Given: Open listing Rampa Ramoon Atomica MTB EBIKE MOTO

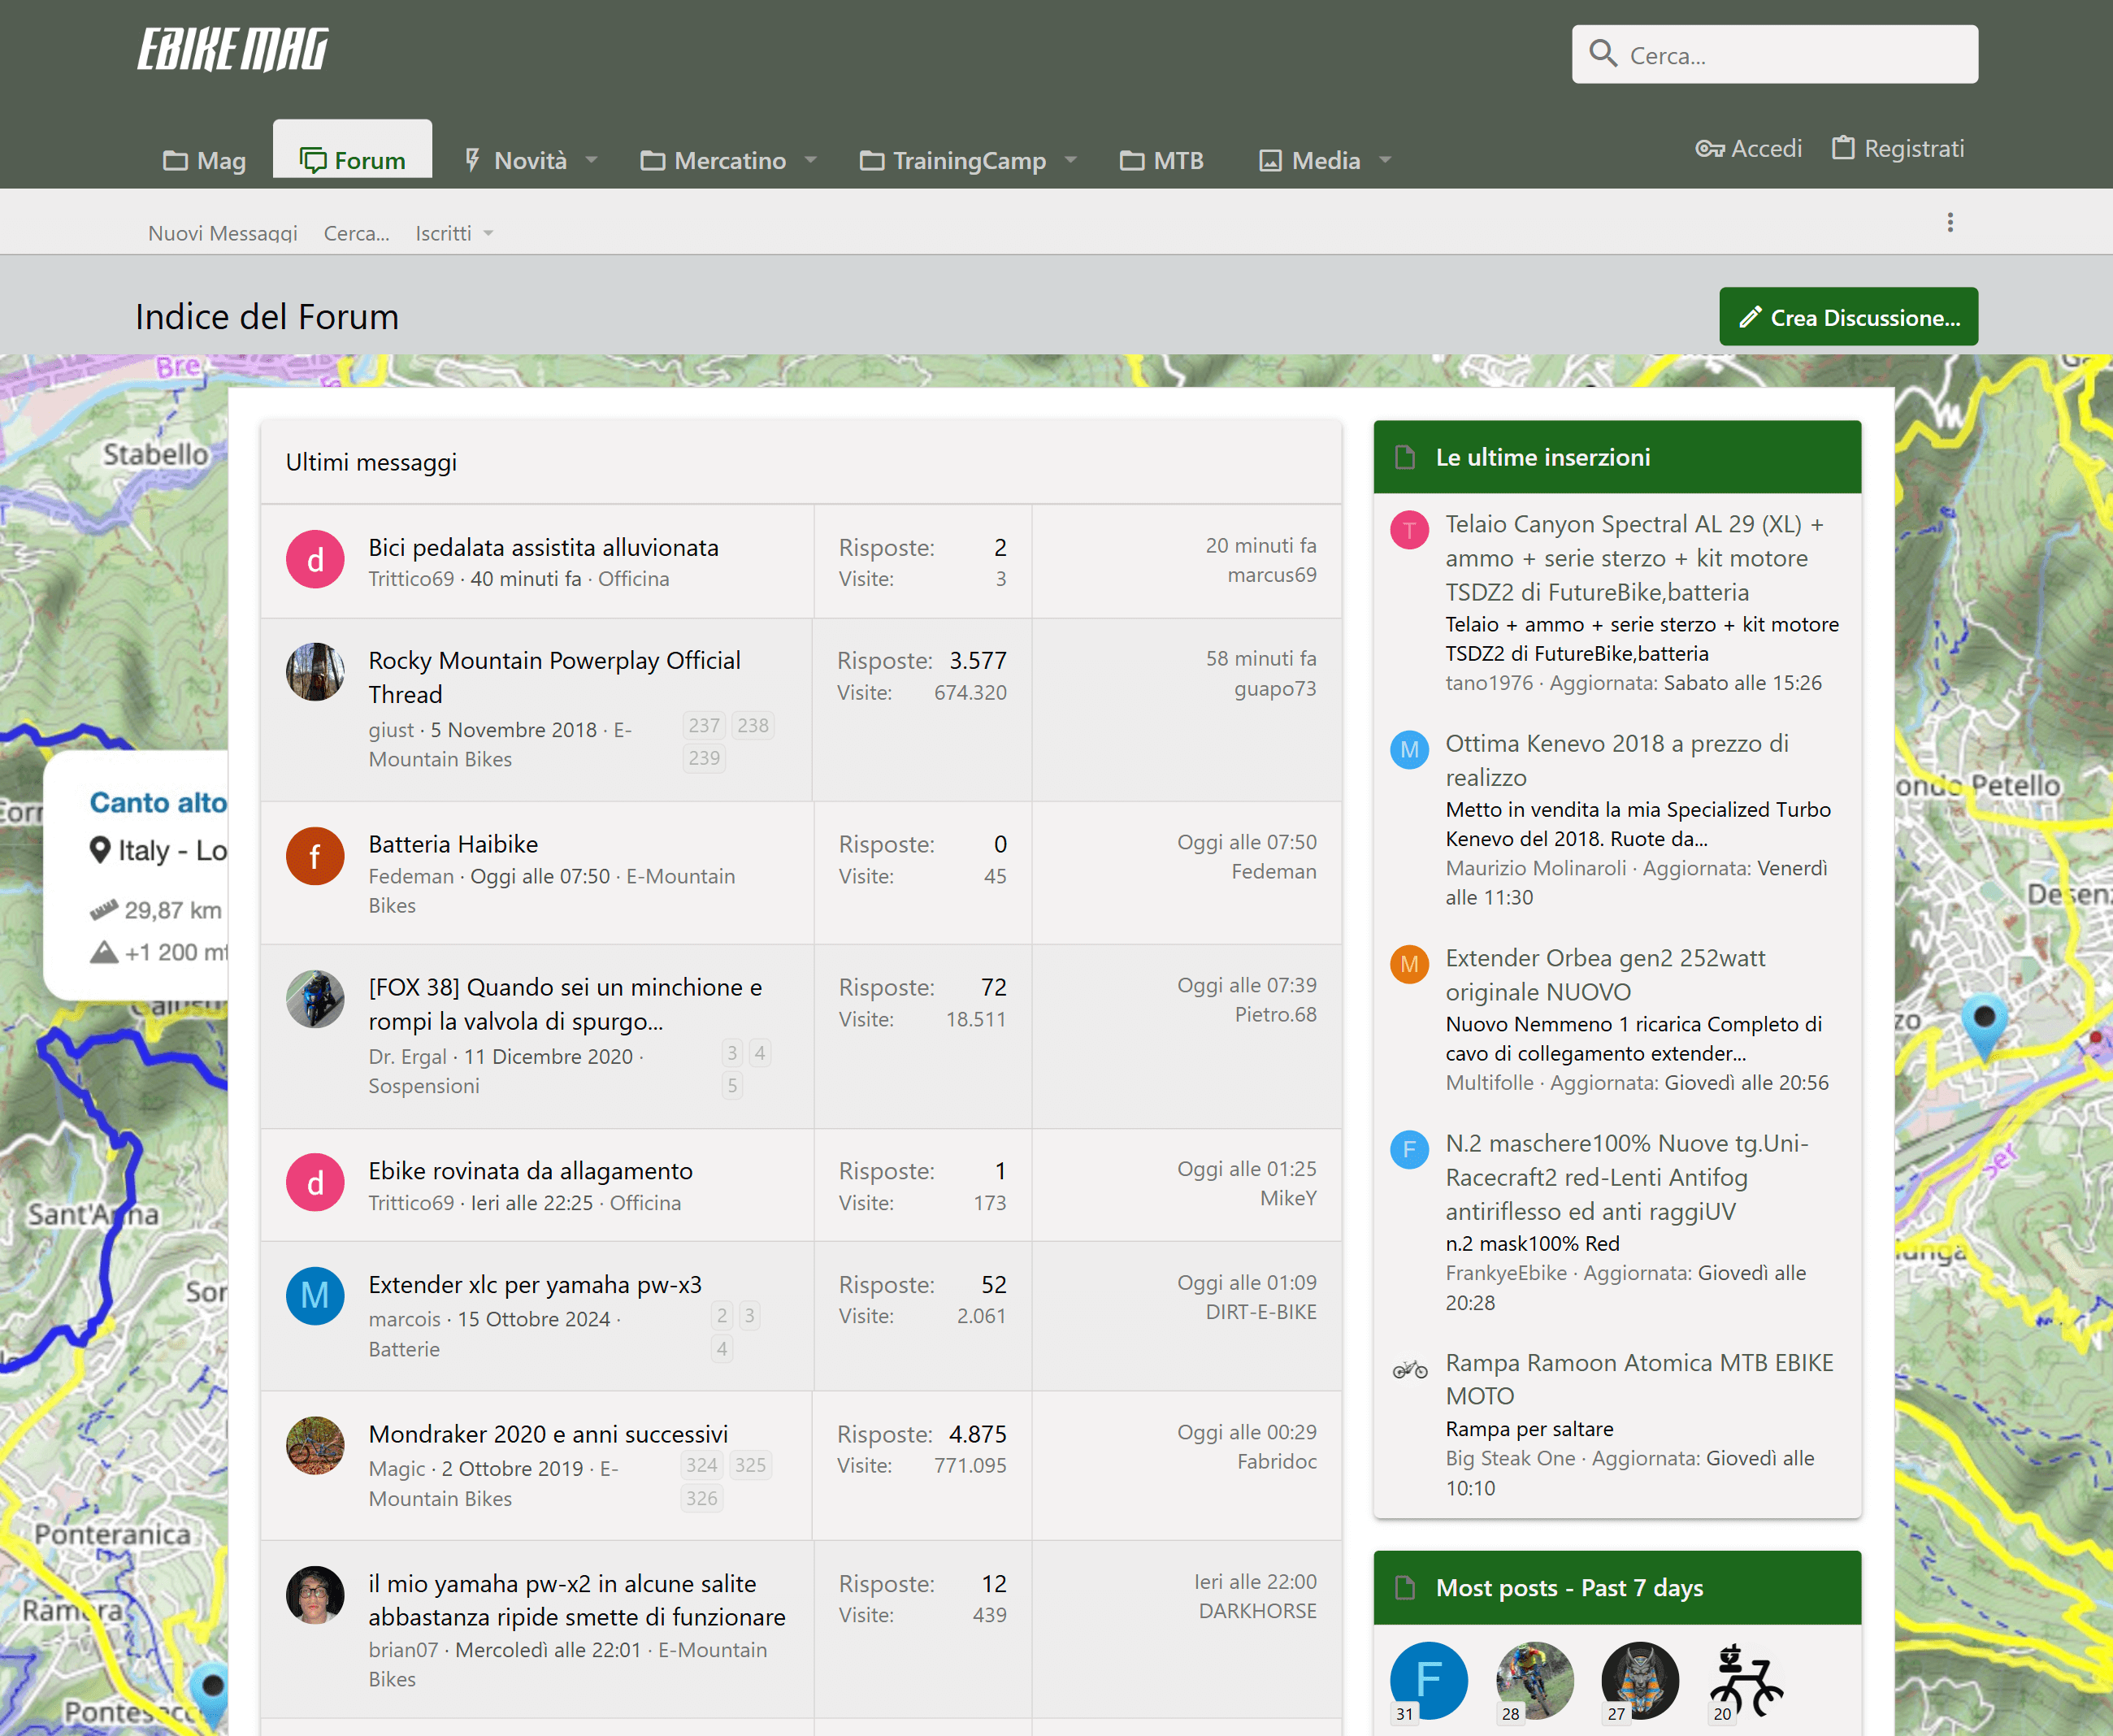Looking at the screenshot, I should click(1640, 1380).
